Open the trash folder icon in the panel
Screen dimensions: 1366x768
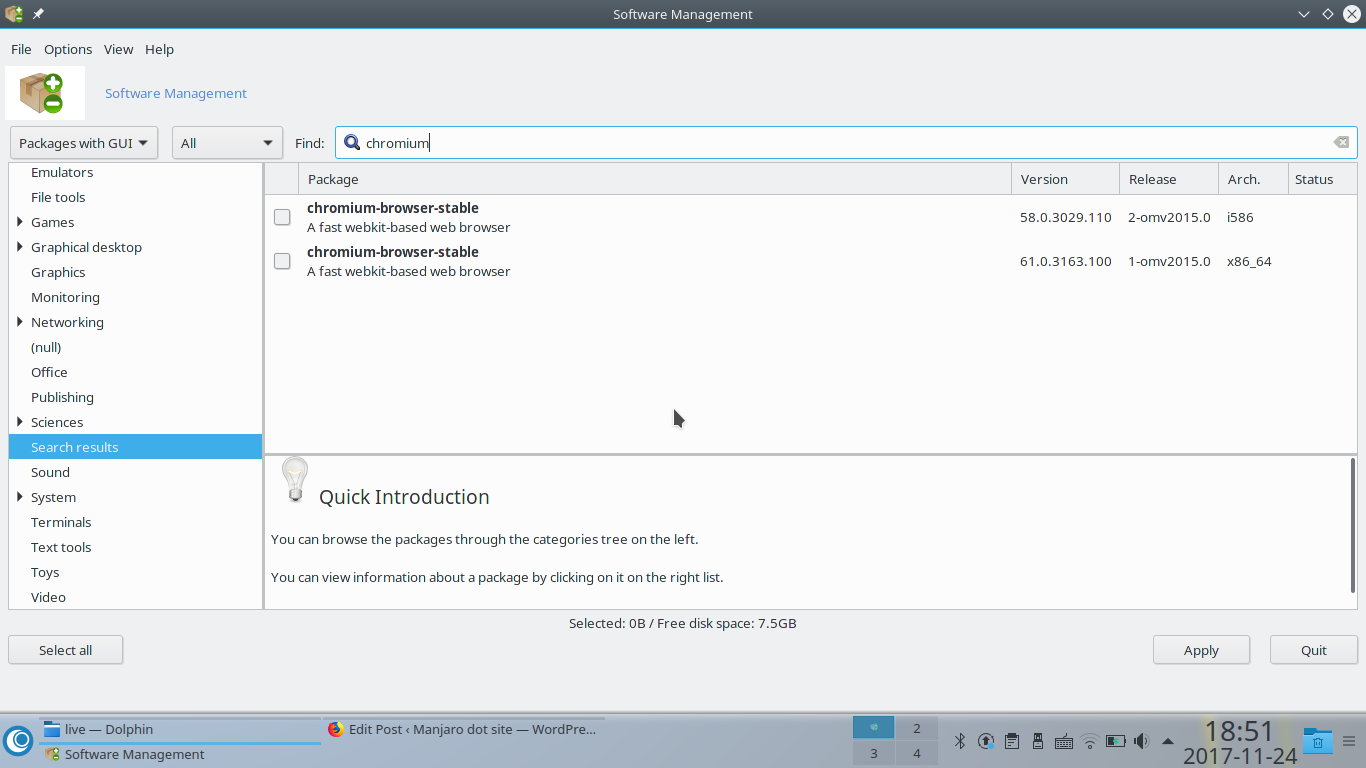tap(1318, 741)
